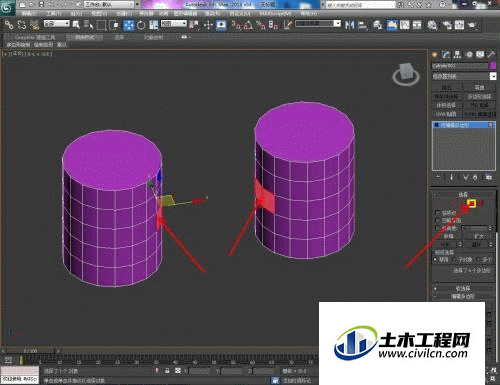
Task: Open the Mirror tool in toolbar
Action: 349,25
